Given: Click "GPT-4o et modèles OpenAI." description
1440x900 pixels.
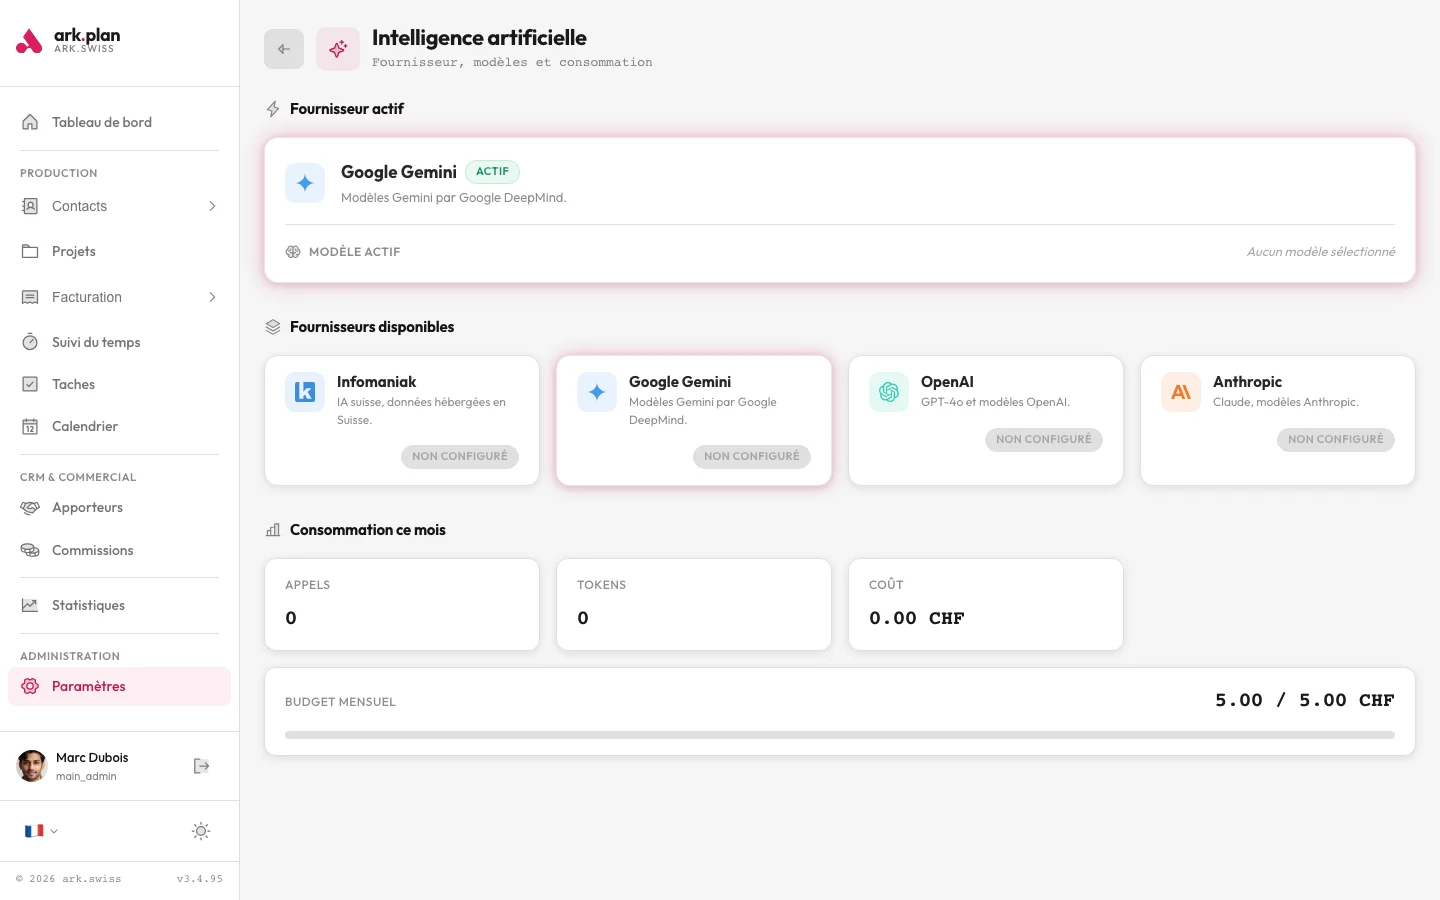Looking at the screenshot, I should 995,402.
